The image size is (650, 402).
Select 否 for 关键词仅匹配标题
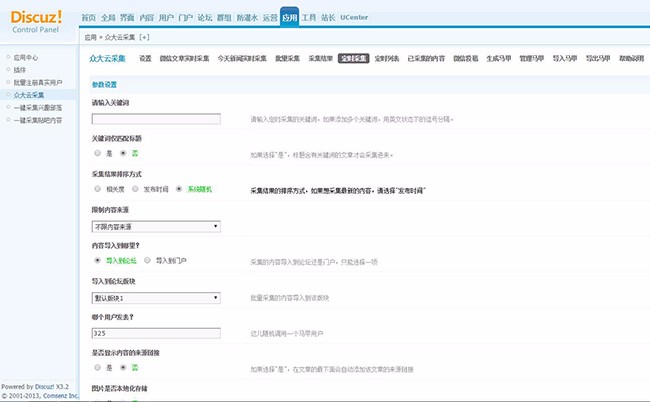point(123,153)
